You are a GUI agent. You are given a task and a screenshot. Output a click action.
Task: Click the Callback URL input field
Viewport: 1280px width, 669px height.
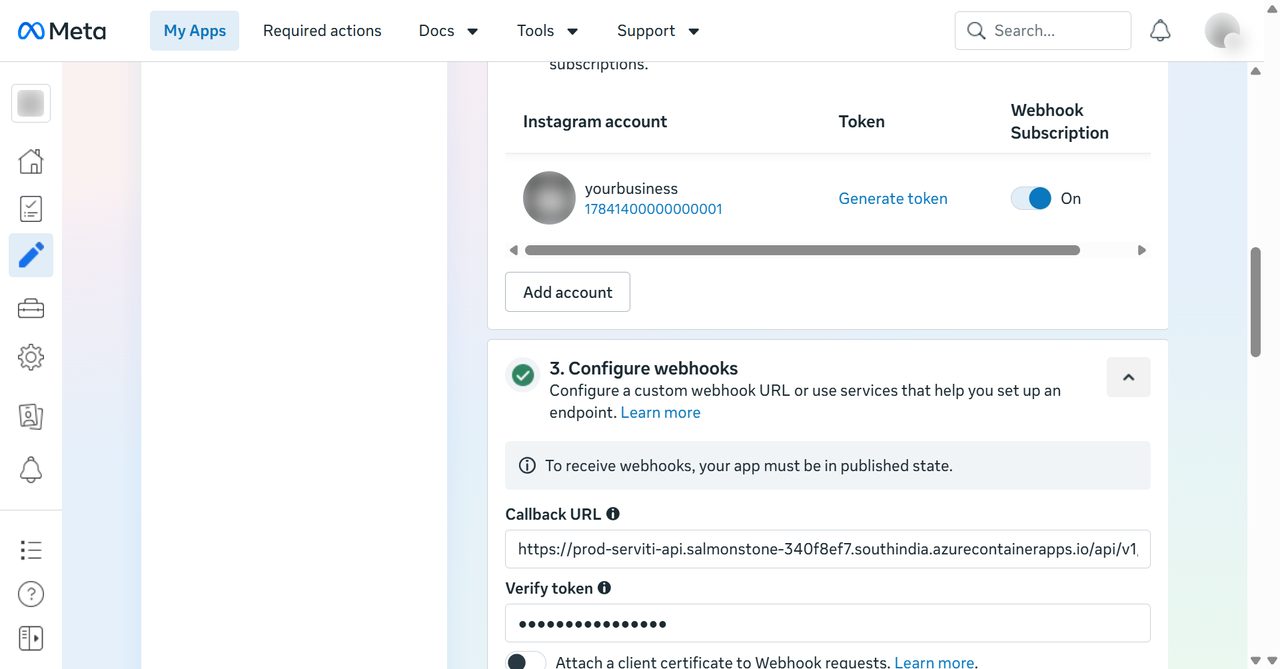point(828,549)
